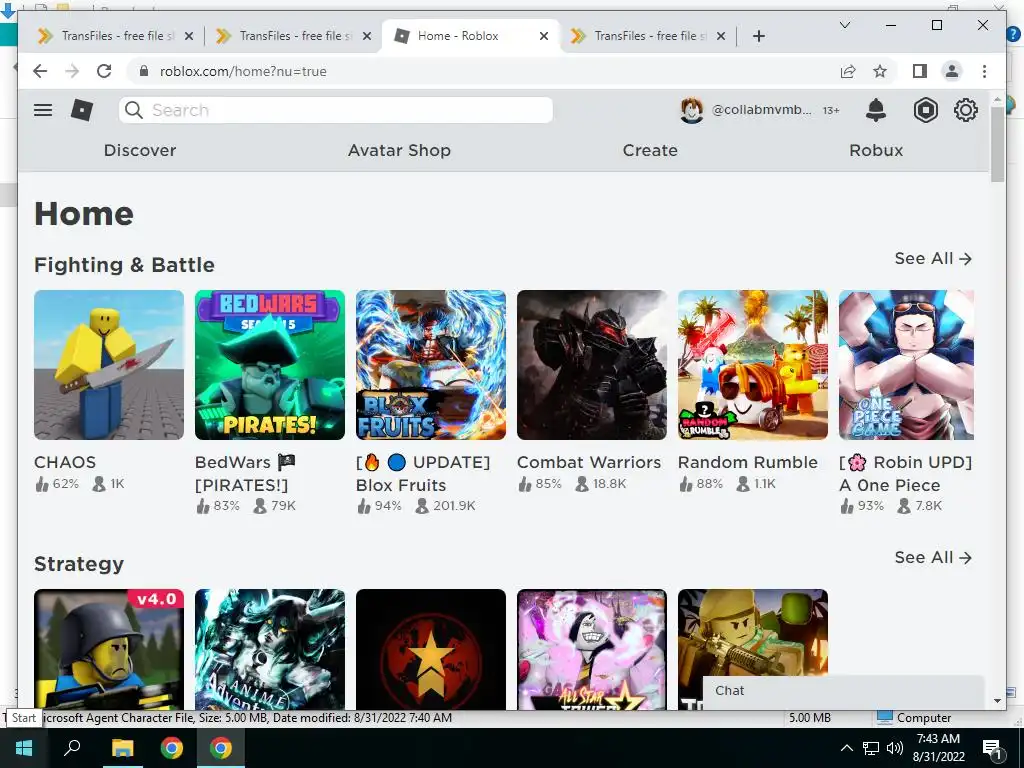
Task: Open the Robux menu
Action: 876,150
